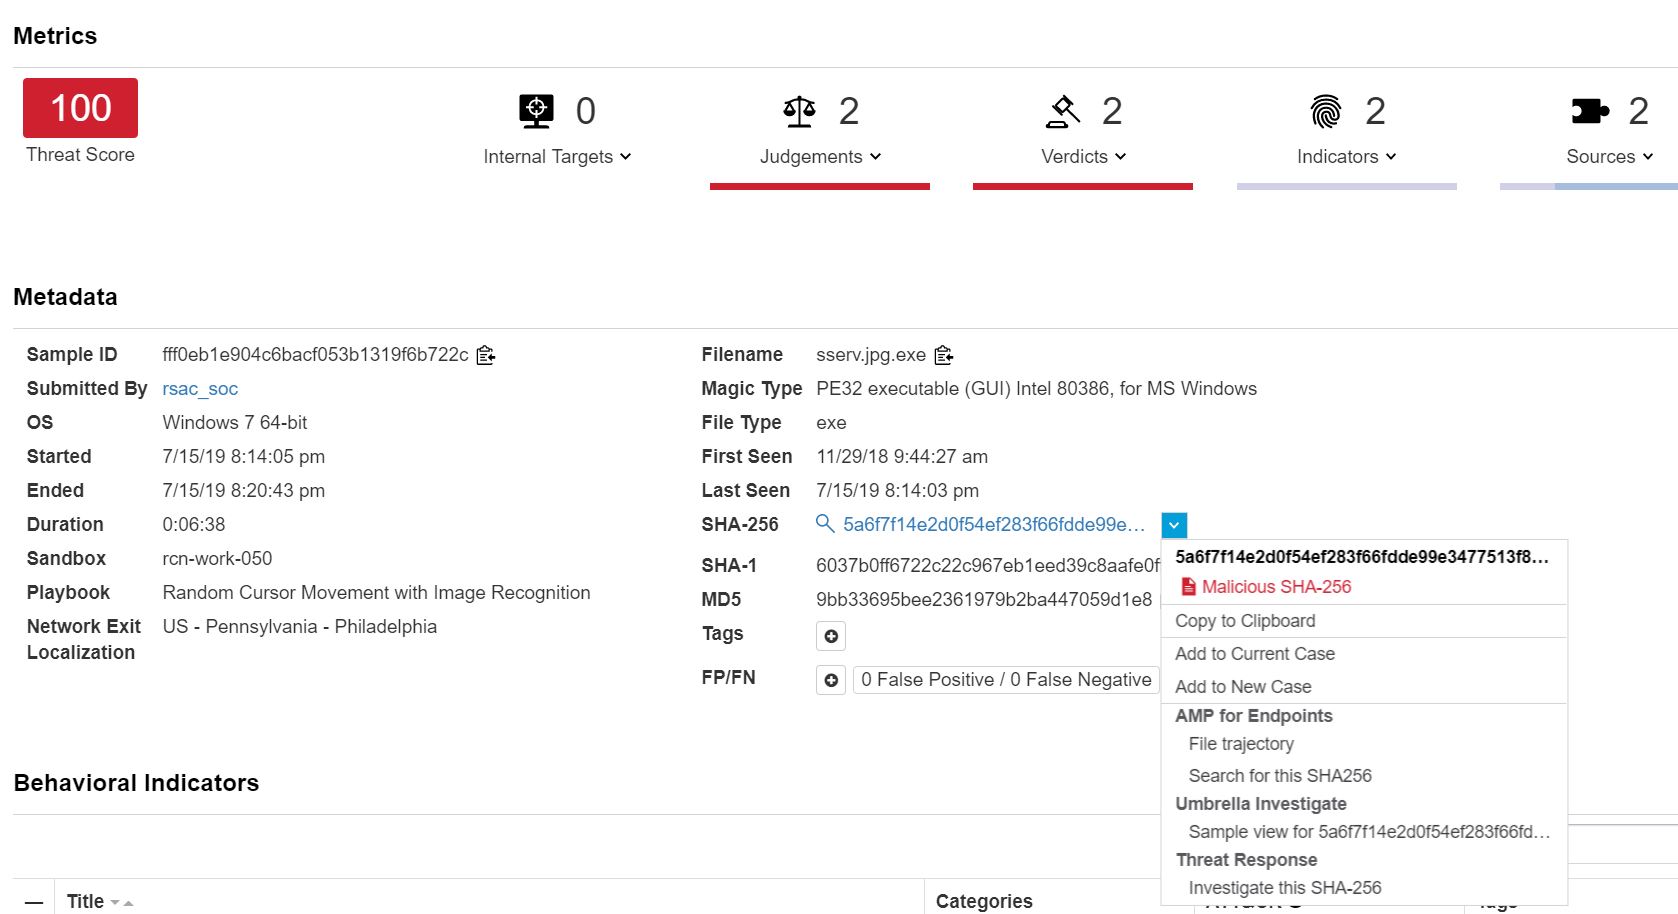Click the Judgements scales icon
The image size is (1678, 914).
click(x=799, y=111)
